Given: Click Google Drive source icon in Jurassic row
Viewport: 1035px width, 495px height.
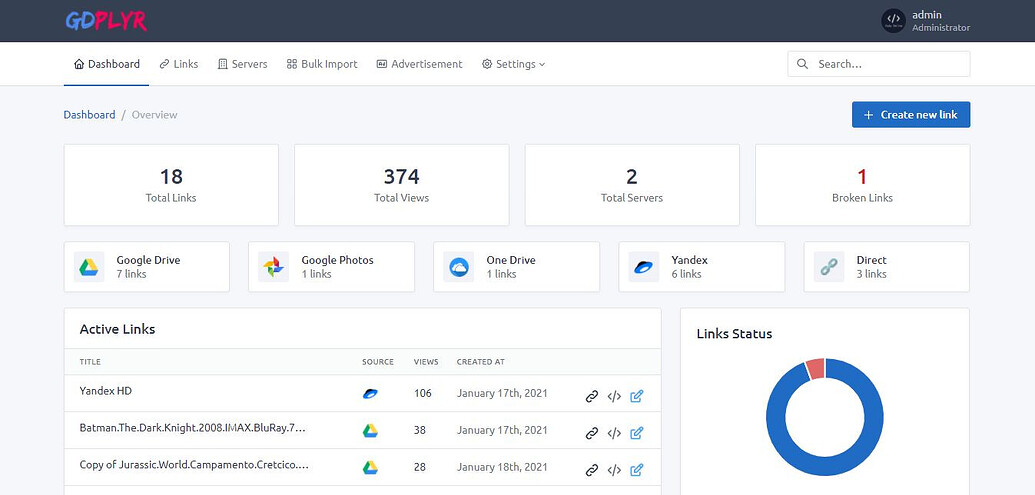Looking at the screenshot, I should click(370, 467).
